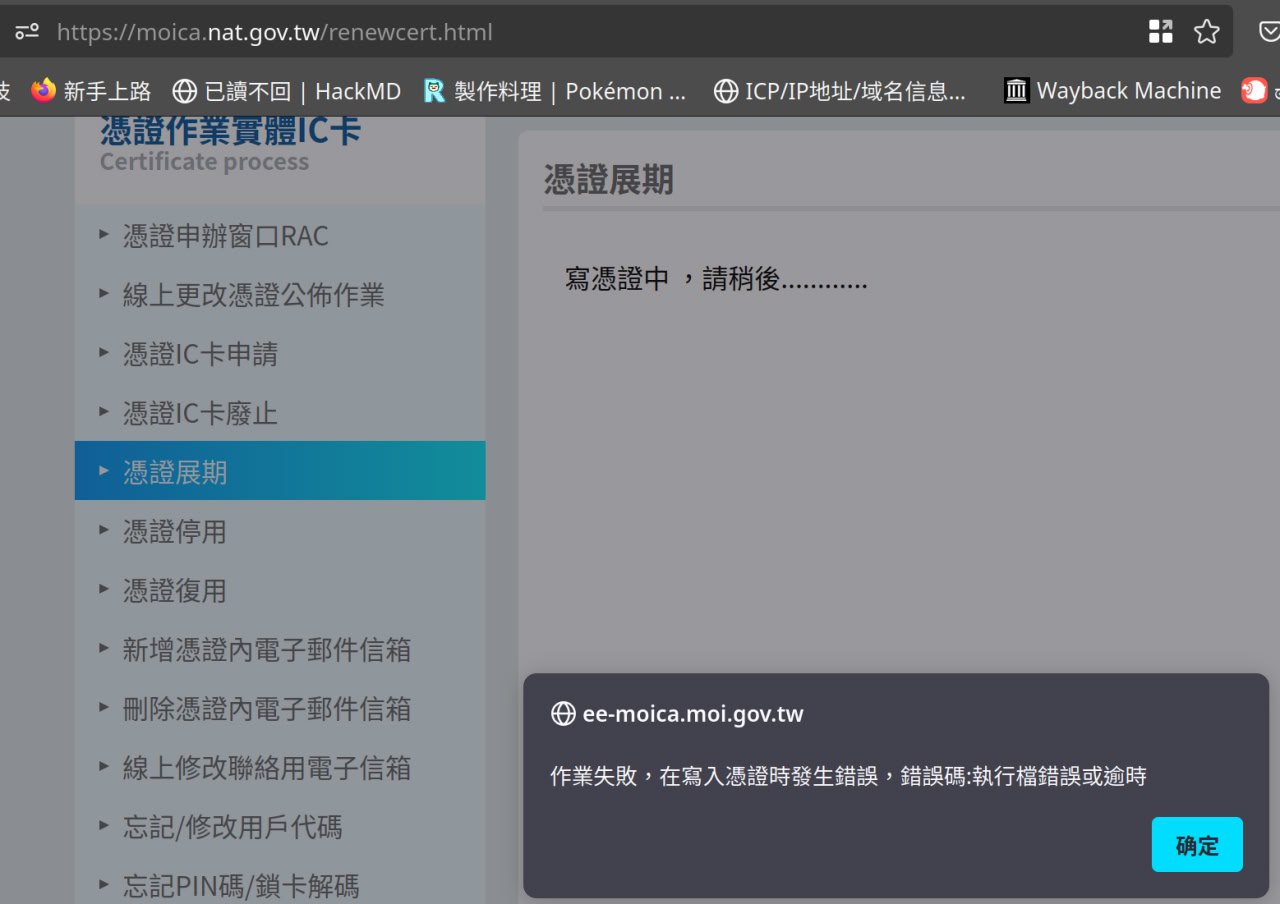Expand the 憑證IC卡申請 sidebar entry
The width and height of the screenshot is (1280, 904).
coord(200,354)
